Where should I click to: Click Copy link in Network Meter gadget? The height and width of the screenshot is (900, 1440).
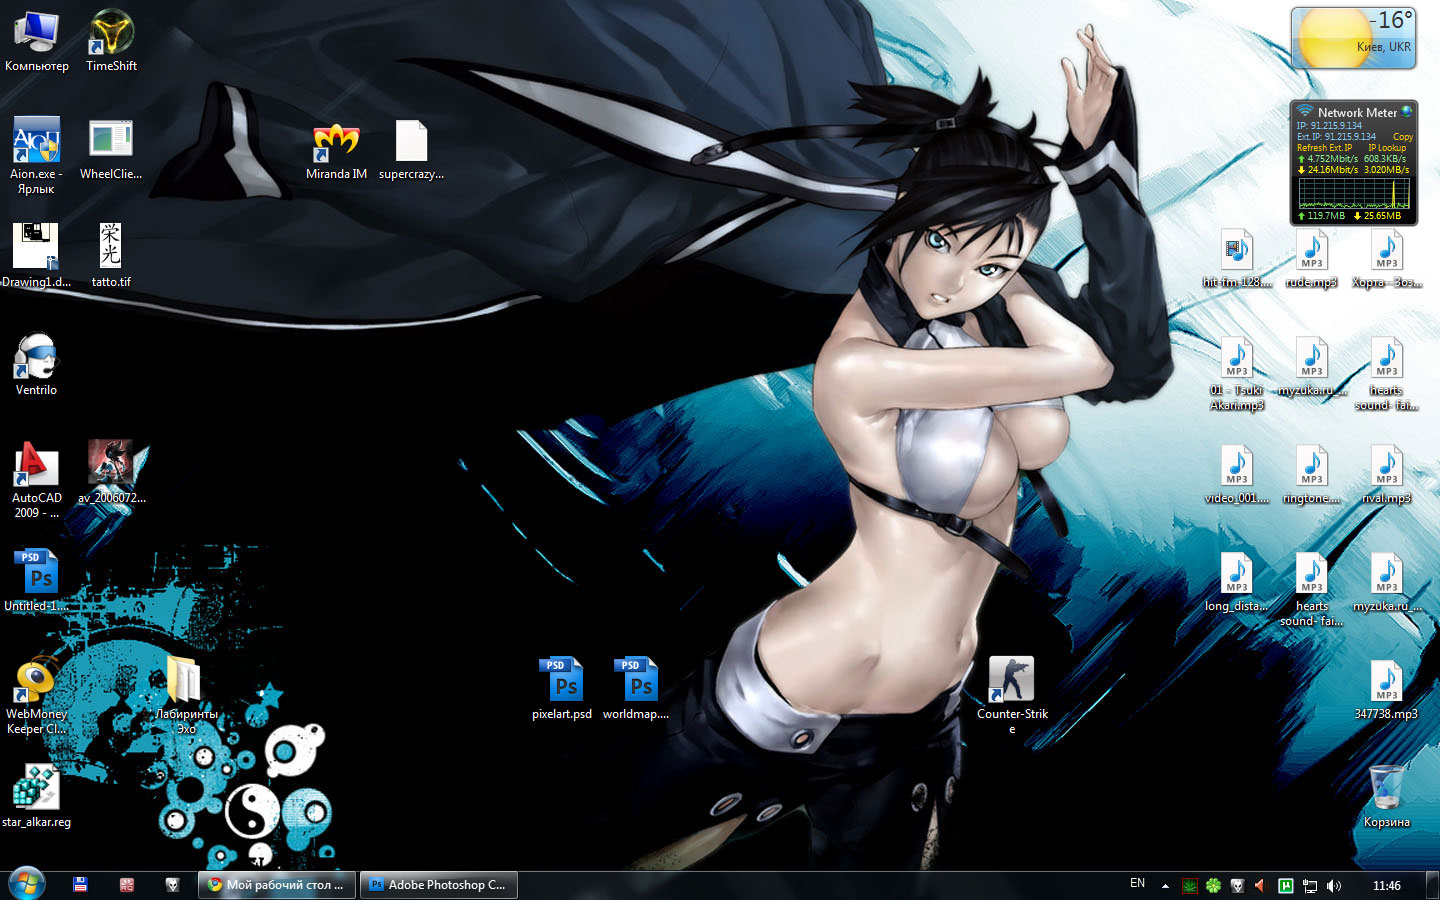pyautogui.click(x=1402, y=137)
